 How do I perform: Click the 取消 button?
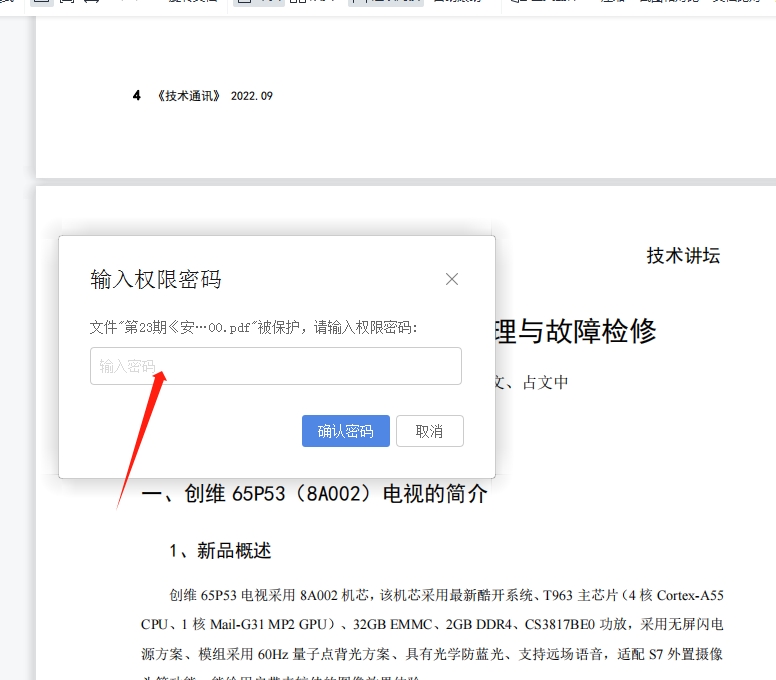430,431
